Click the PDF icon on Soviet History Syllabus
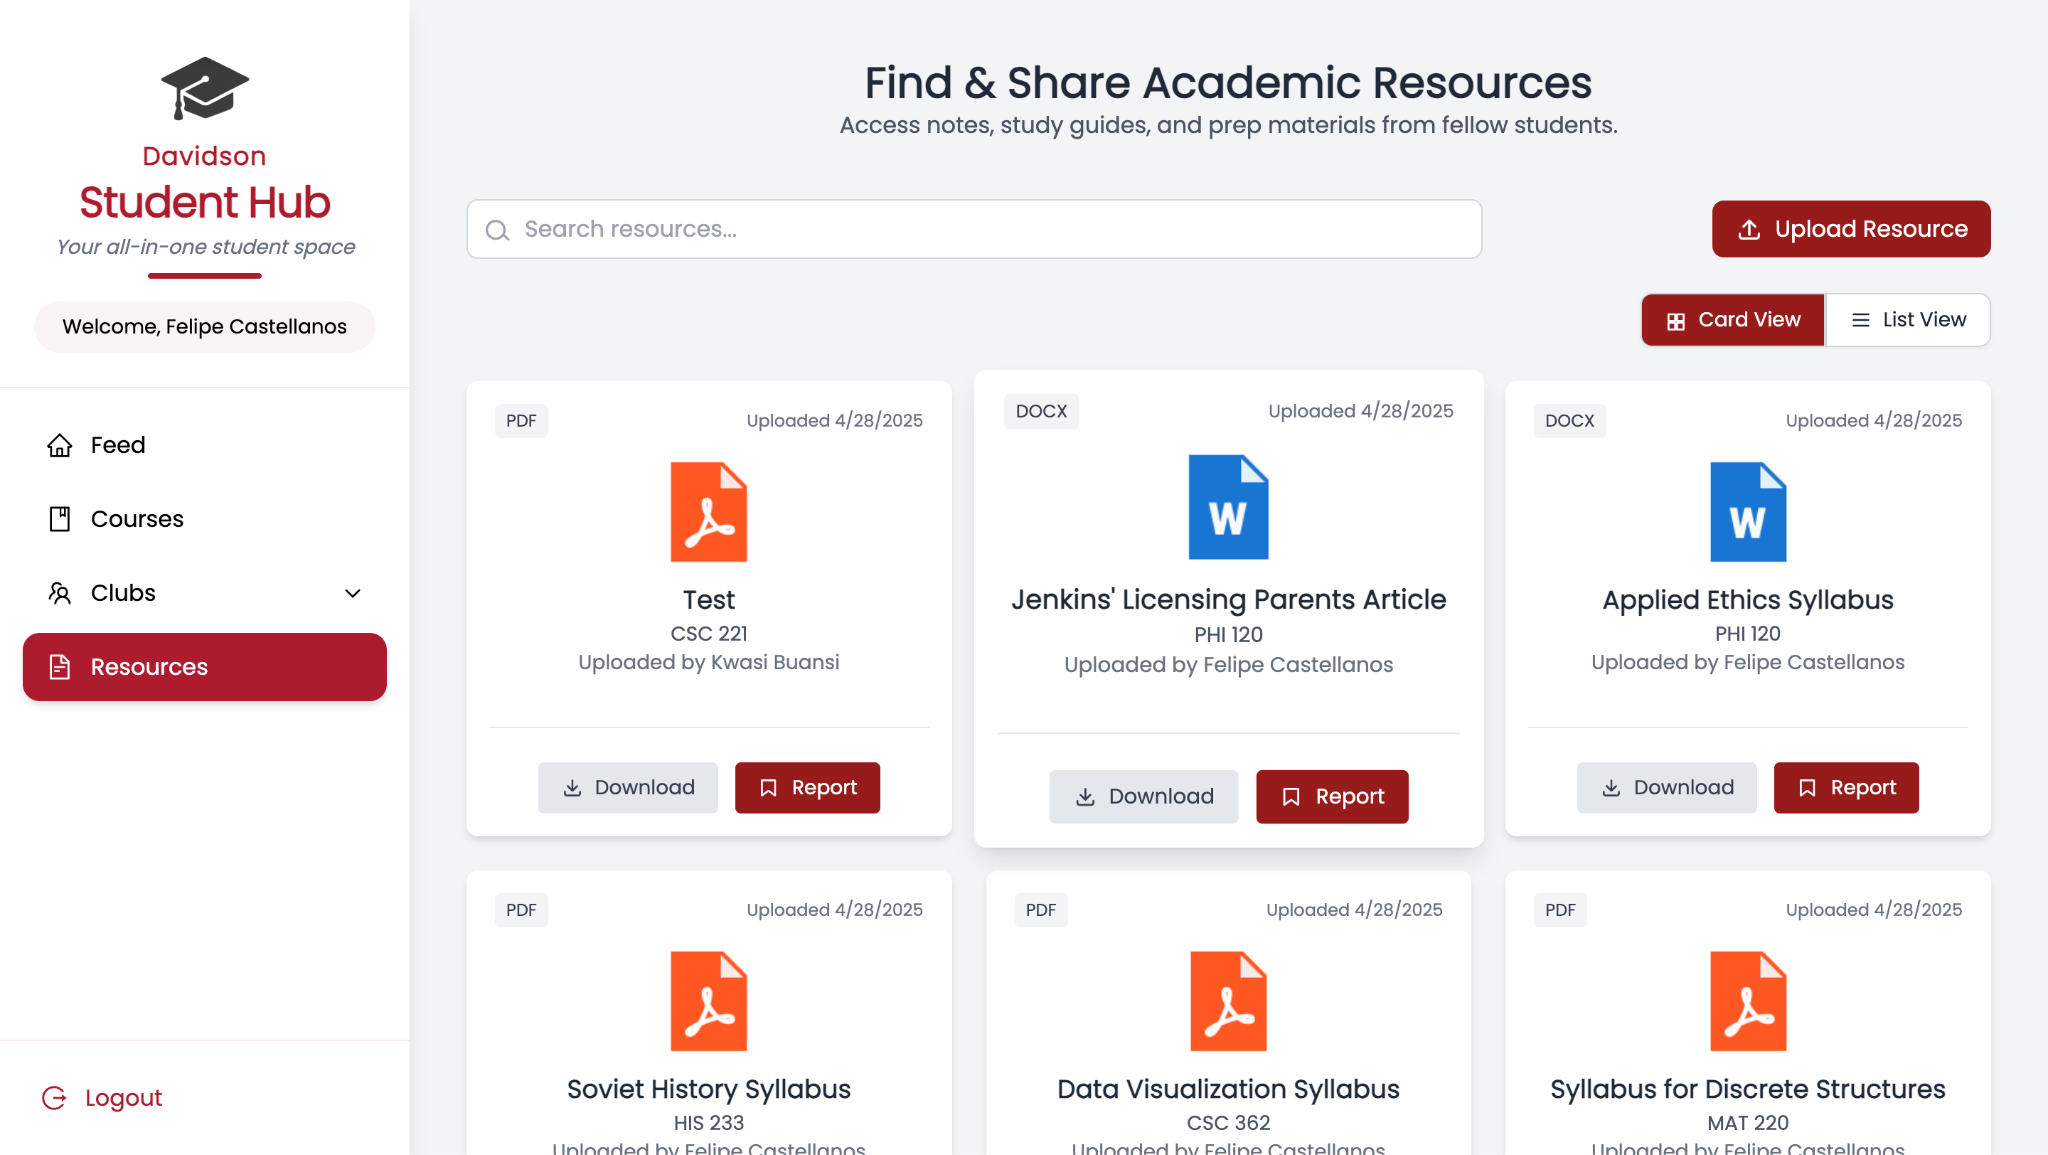Image resolution: width=2048 pixels, height=1155 pixels. [709, 1000]
